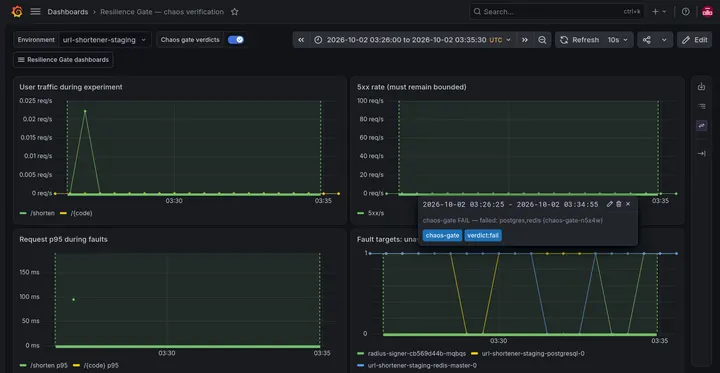Click blue swatch for redis-master-0 legend
Image resolution: width=720 pixels, height=373 pixels.
coord(360,366)
